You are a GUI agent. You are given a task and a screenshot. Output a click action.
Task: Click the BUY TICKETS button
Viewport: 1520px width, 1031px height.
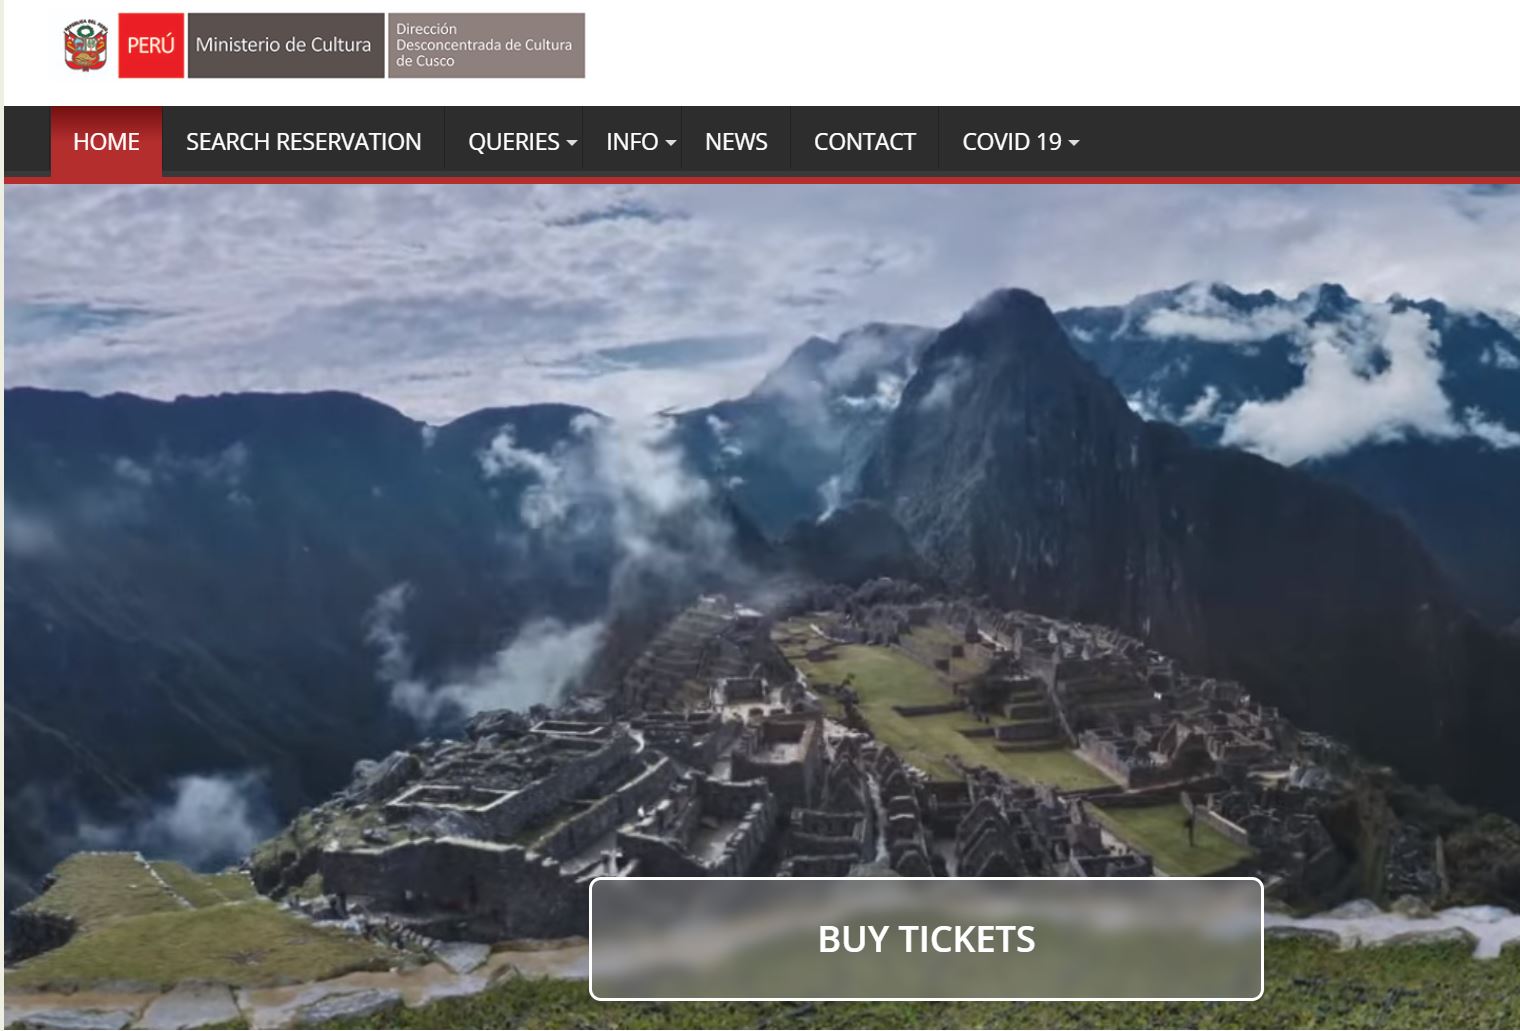926,939
